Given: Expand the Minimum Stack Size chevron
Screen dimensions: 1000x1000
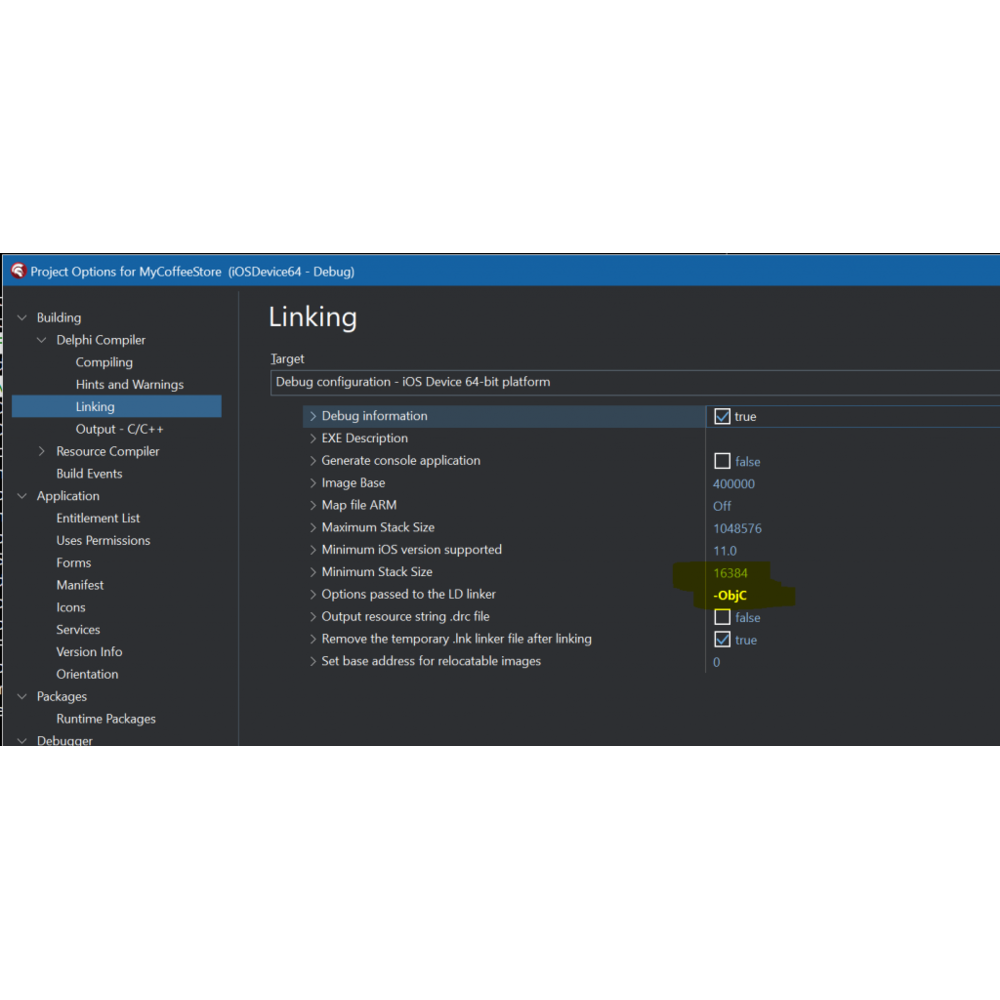Looking at the screenshot, I should 313,572.
